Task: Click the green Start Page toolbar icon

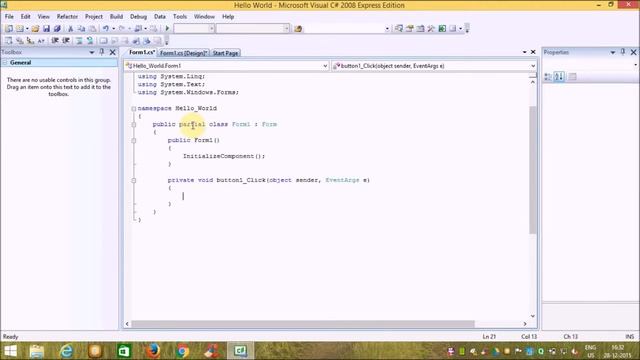Action: click(442, 29)
